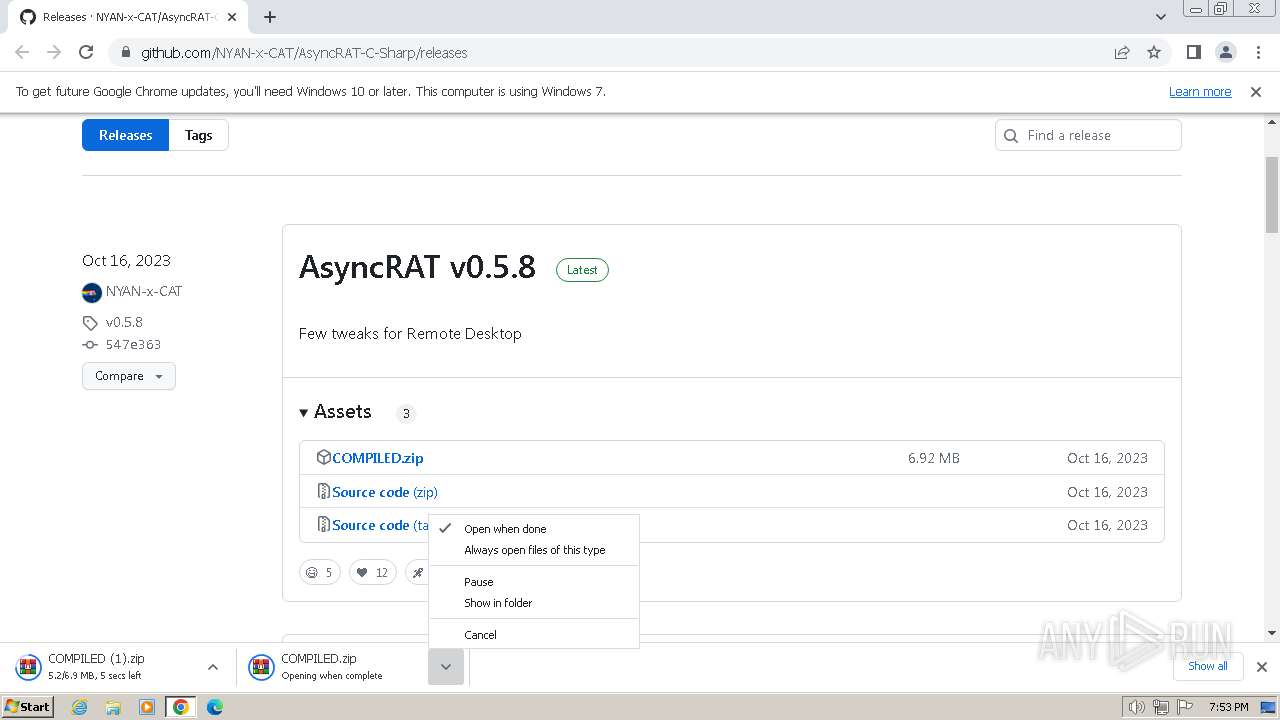Click the address bar URL
This screenshot has height=720, width=1280.
pos(304,53)
